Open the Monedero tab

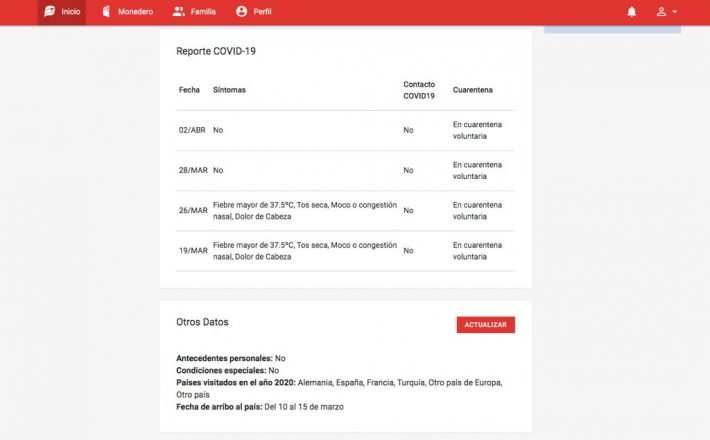pyautogui.click(x=128, y=12)
